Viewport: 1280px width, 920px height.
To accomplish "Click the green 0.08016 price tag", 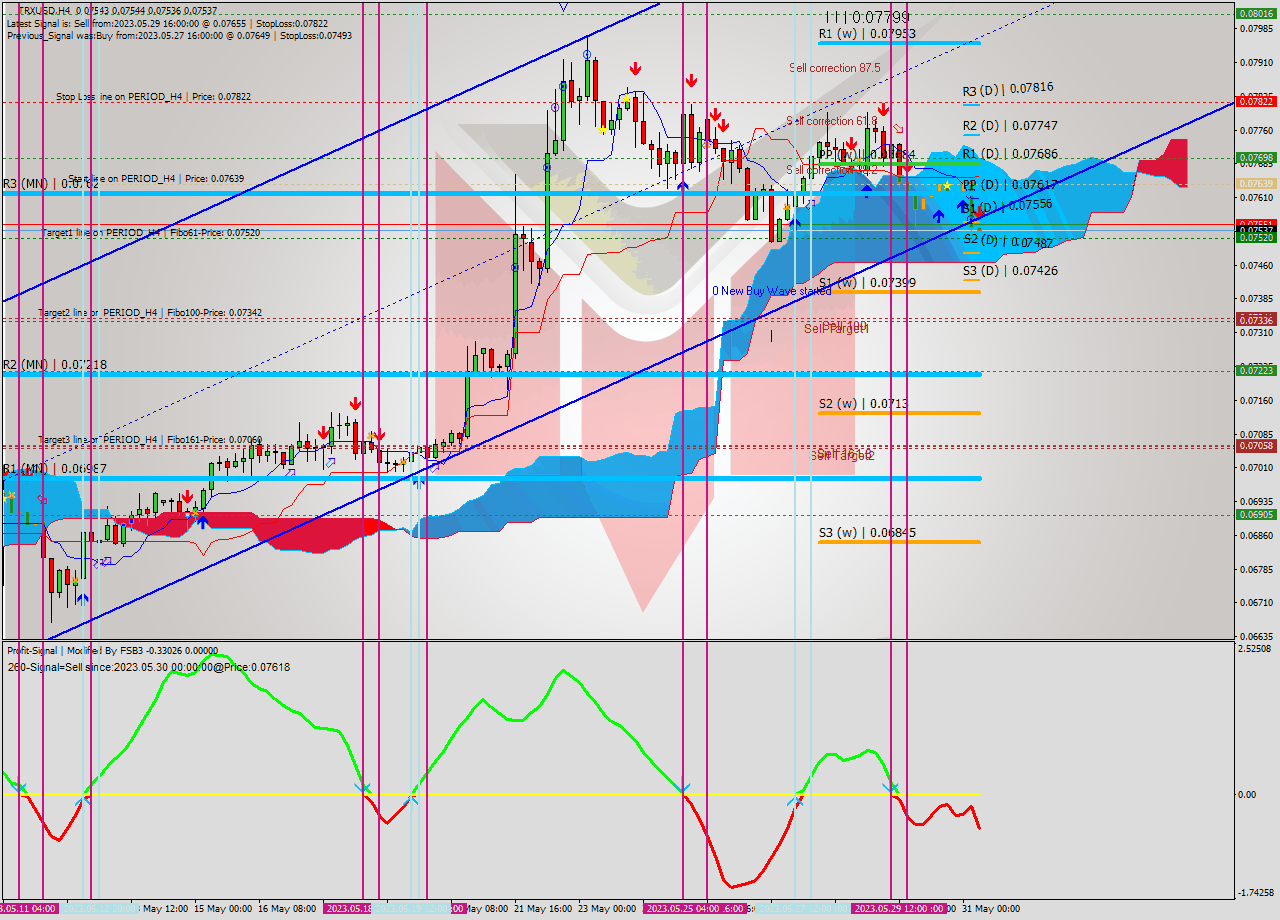I will (x=1255, y=13).
